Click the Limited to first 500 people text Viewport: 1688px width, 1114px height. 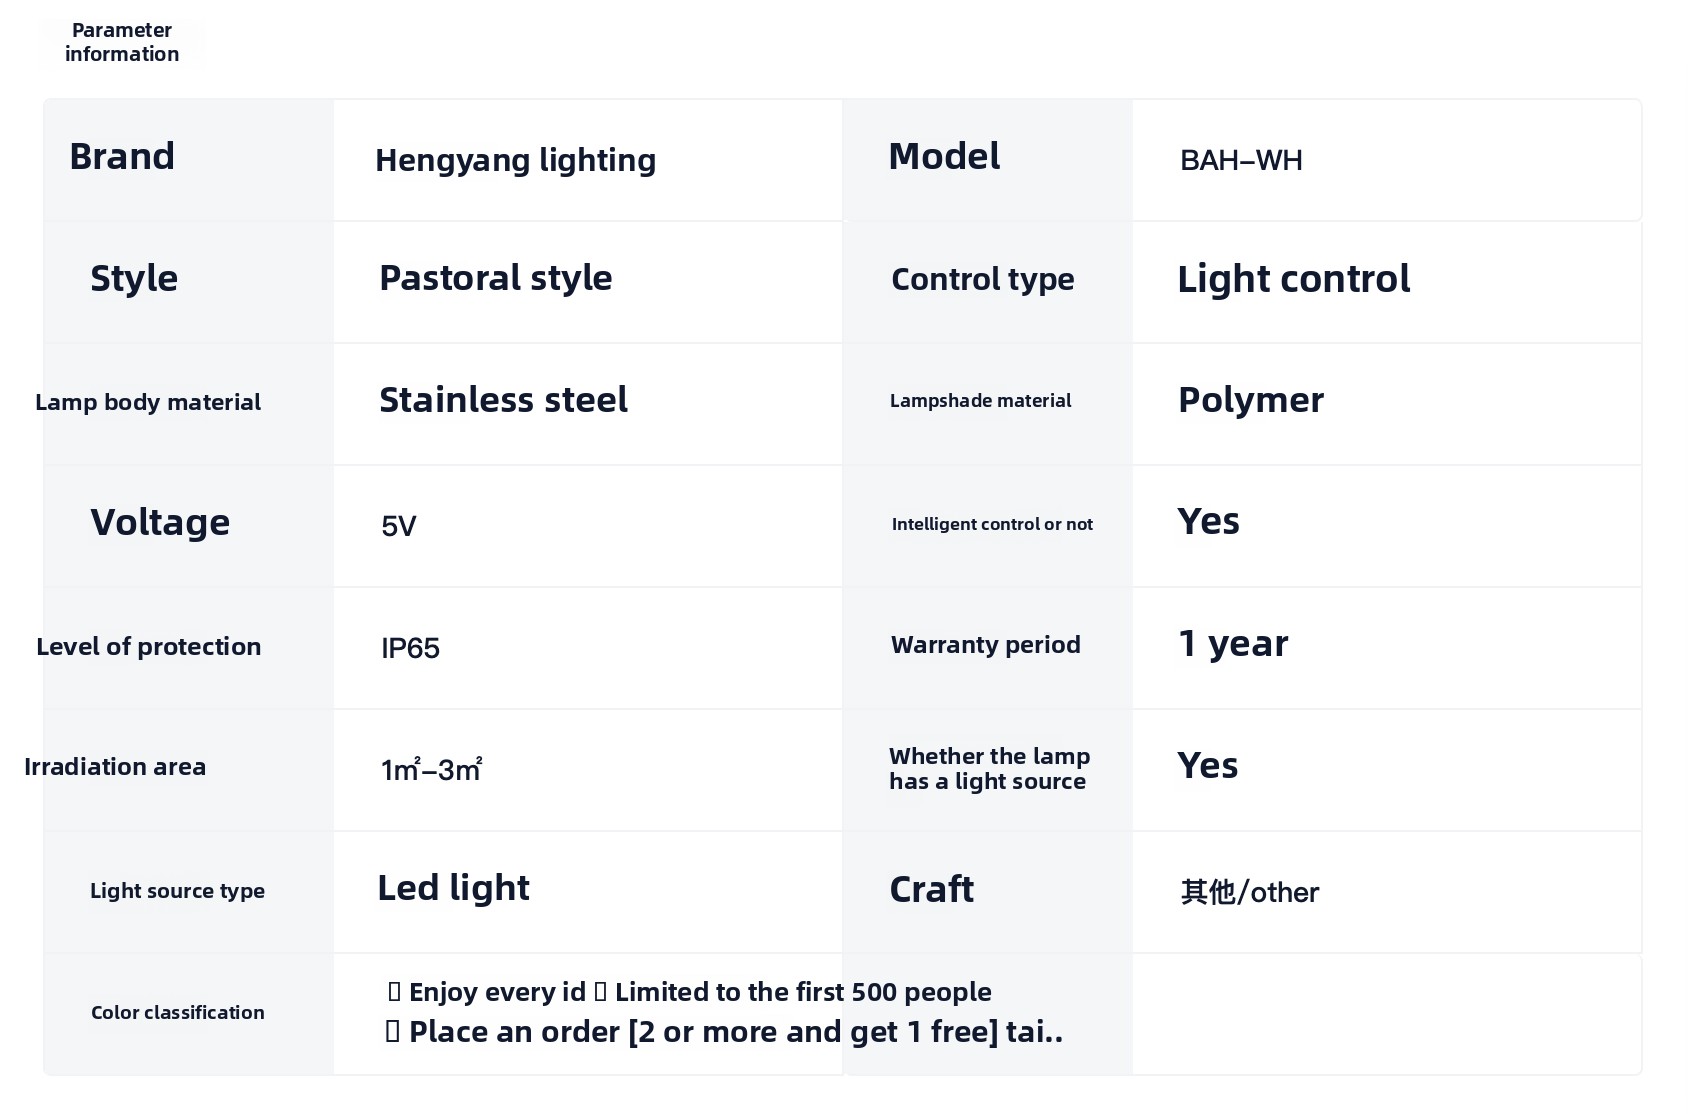pos(803,992)
